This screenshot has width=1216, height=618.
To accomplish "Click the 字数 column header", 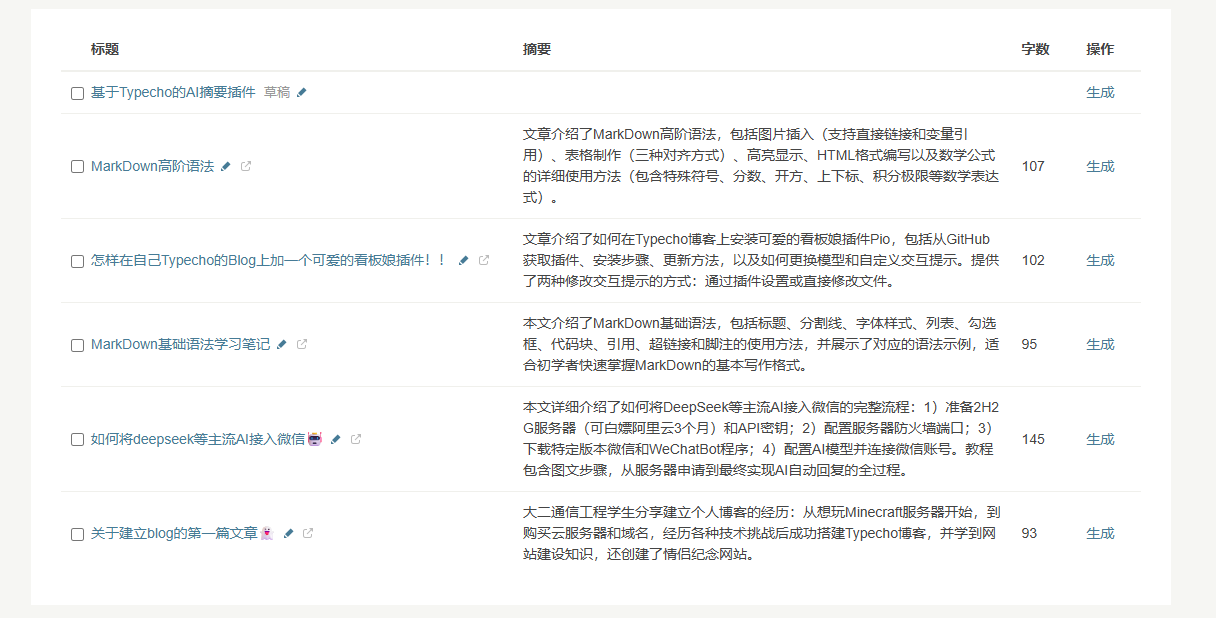I will (1035, 49).
